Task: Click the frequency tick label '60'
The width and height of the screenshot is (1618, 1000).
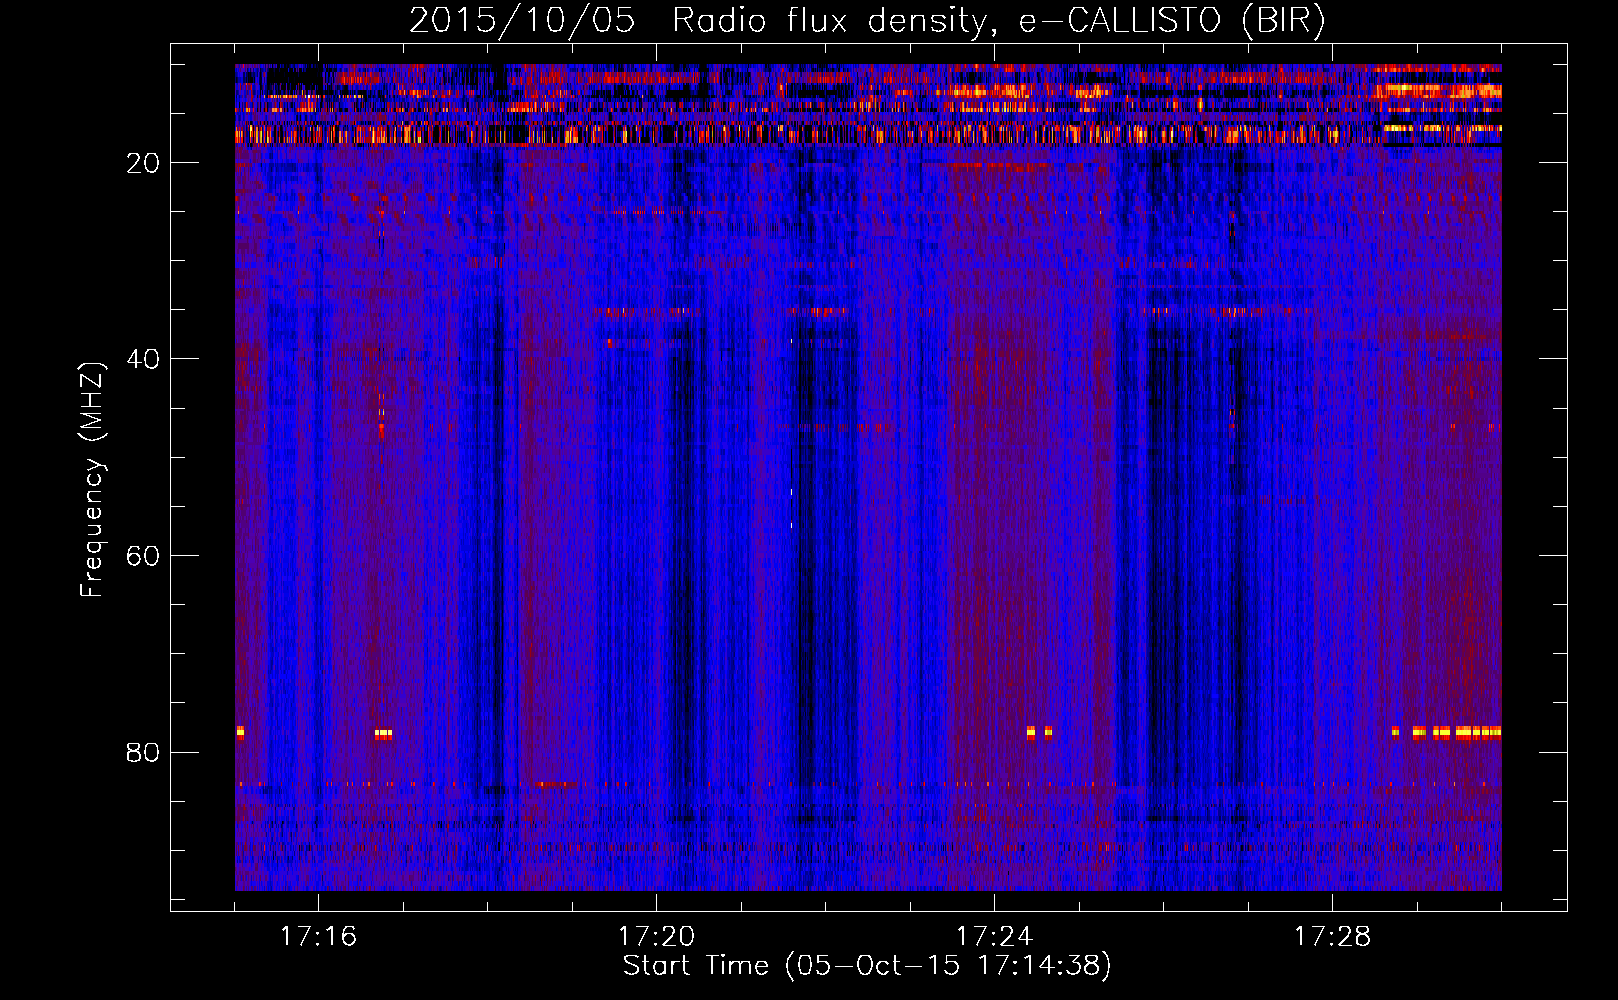Action: 143,556
